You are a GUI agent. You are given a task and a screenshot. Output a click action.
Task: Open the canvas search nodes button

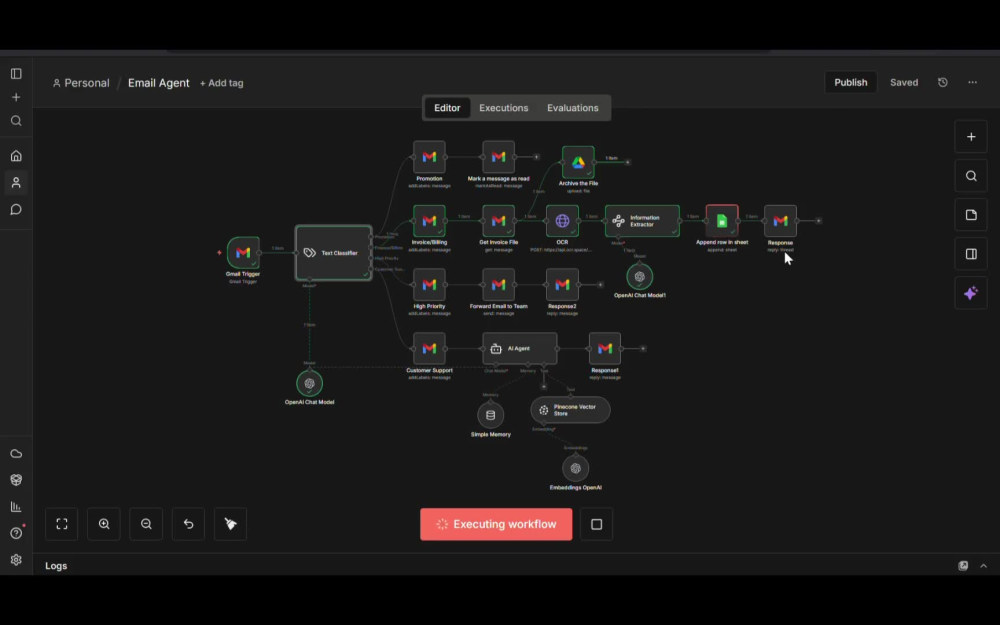click(x=971, y=176)
